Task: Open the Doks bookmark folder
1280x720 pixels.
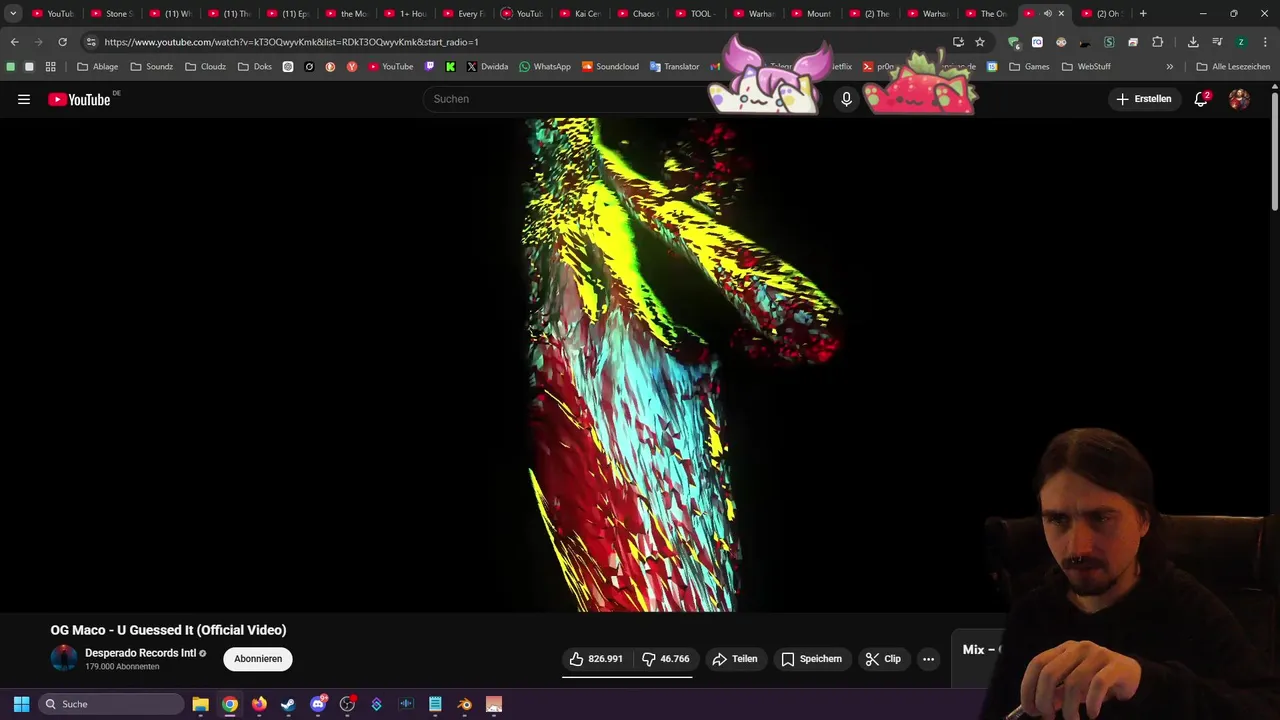Action: pos(254,66)
